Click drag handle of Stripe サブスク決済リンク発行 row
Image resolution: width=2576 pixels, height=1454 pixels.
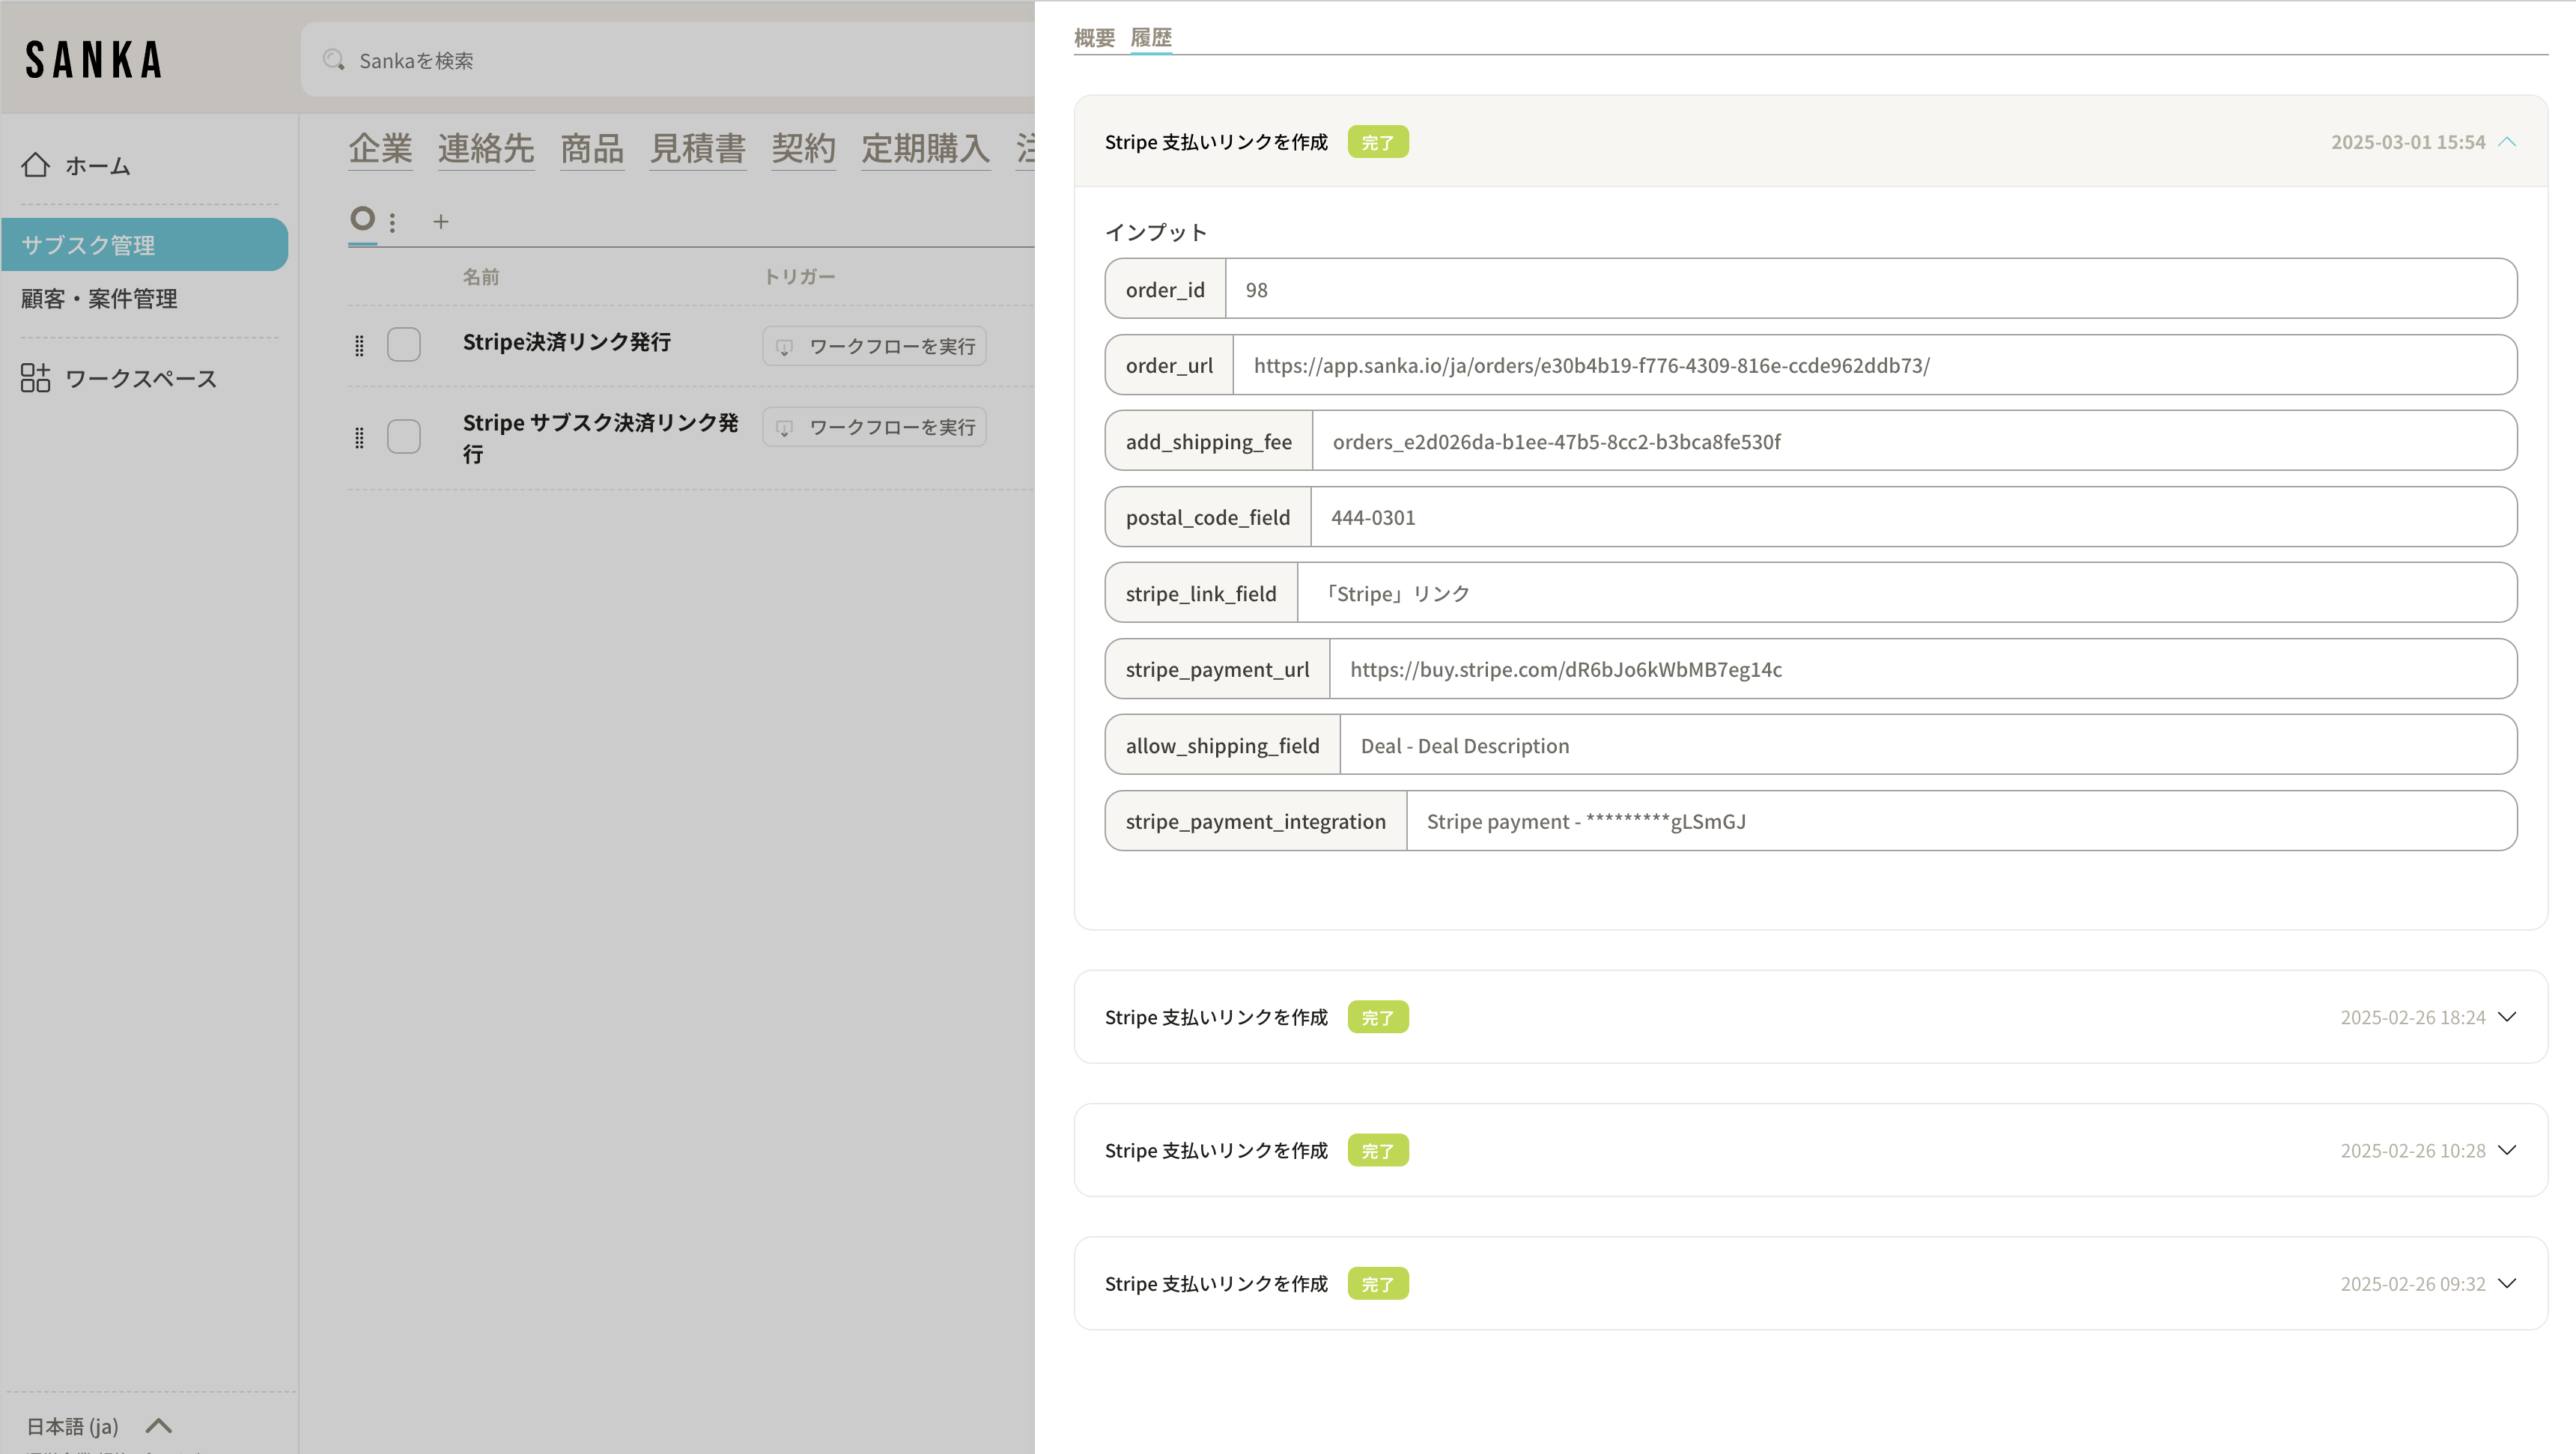tap(359, 437)
